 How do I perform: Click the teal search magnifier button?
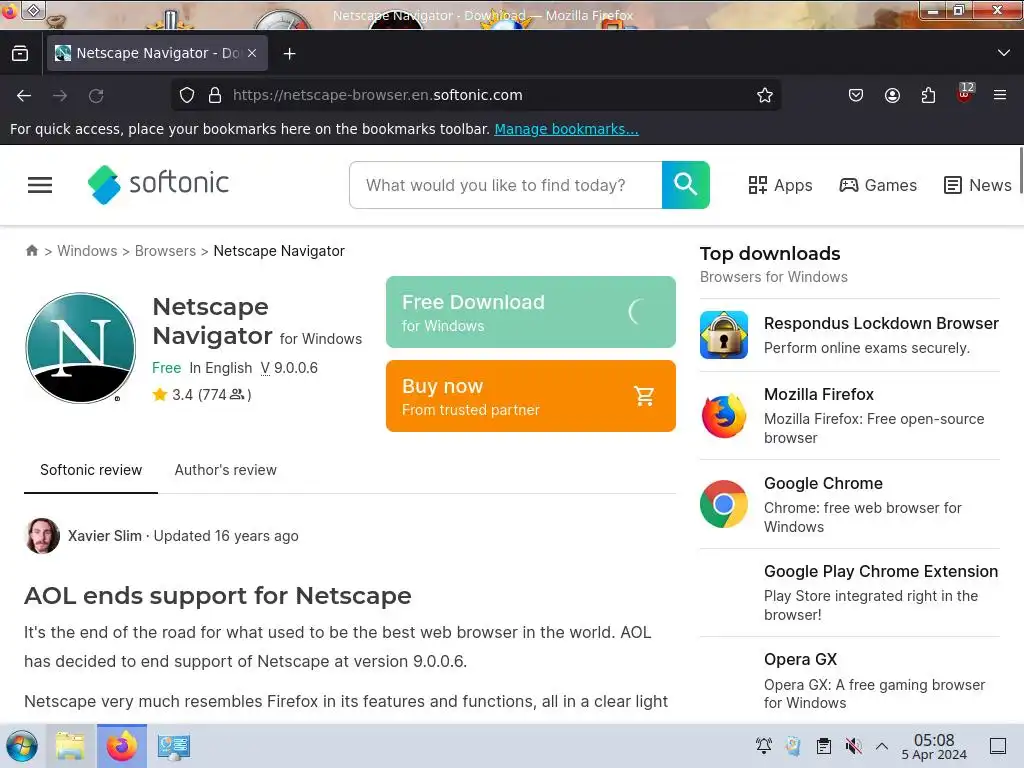pyautogui.click(x=686, y=185)
